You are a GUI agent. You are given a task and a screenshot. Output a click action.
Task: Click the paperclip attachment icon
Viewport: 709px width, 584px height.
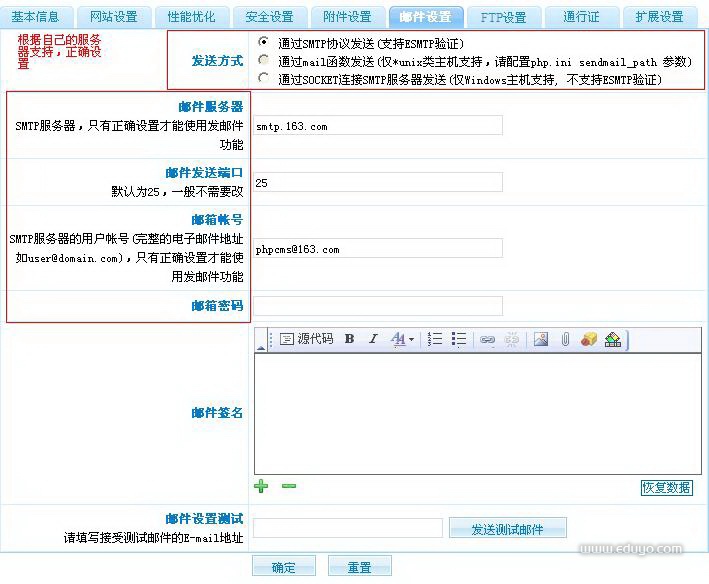(x=565, y=339)
